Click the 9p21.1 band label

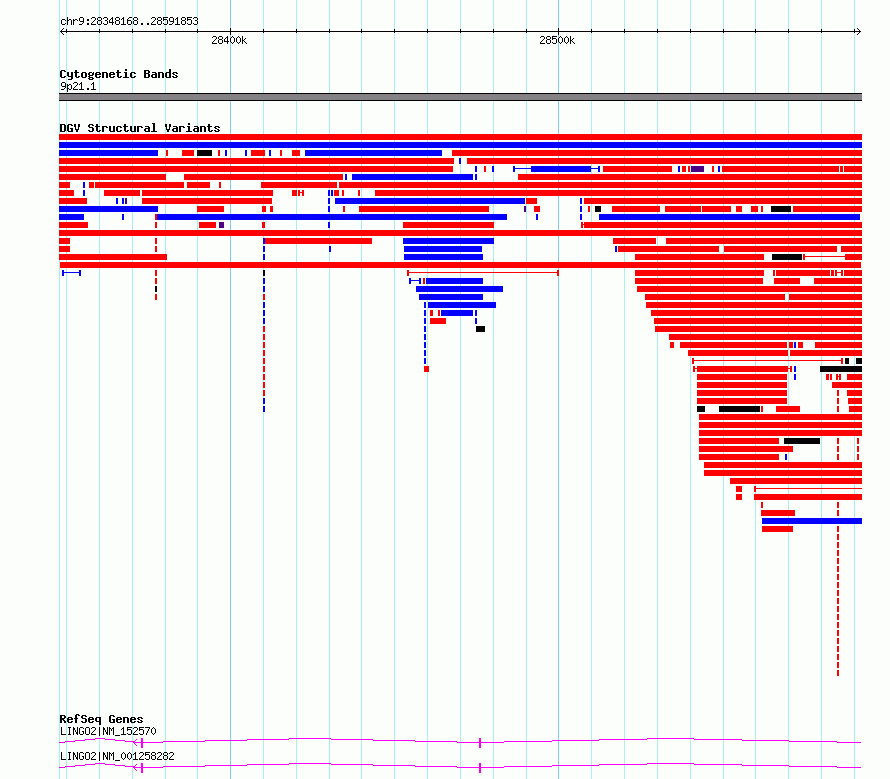[78, 86]
